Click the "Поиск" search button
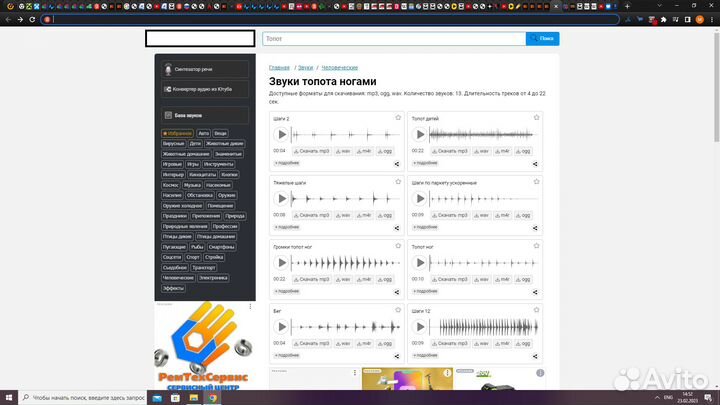The height and width of the screenshot is (405, 720). [x=545, y=38]
